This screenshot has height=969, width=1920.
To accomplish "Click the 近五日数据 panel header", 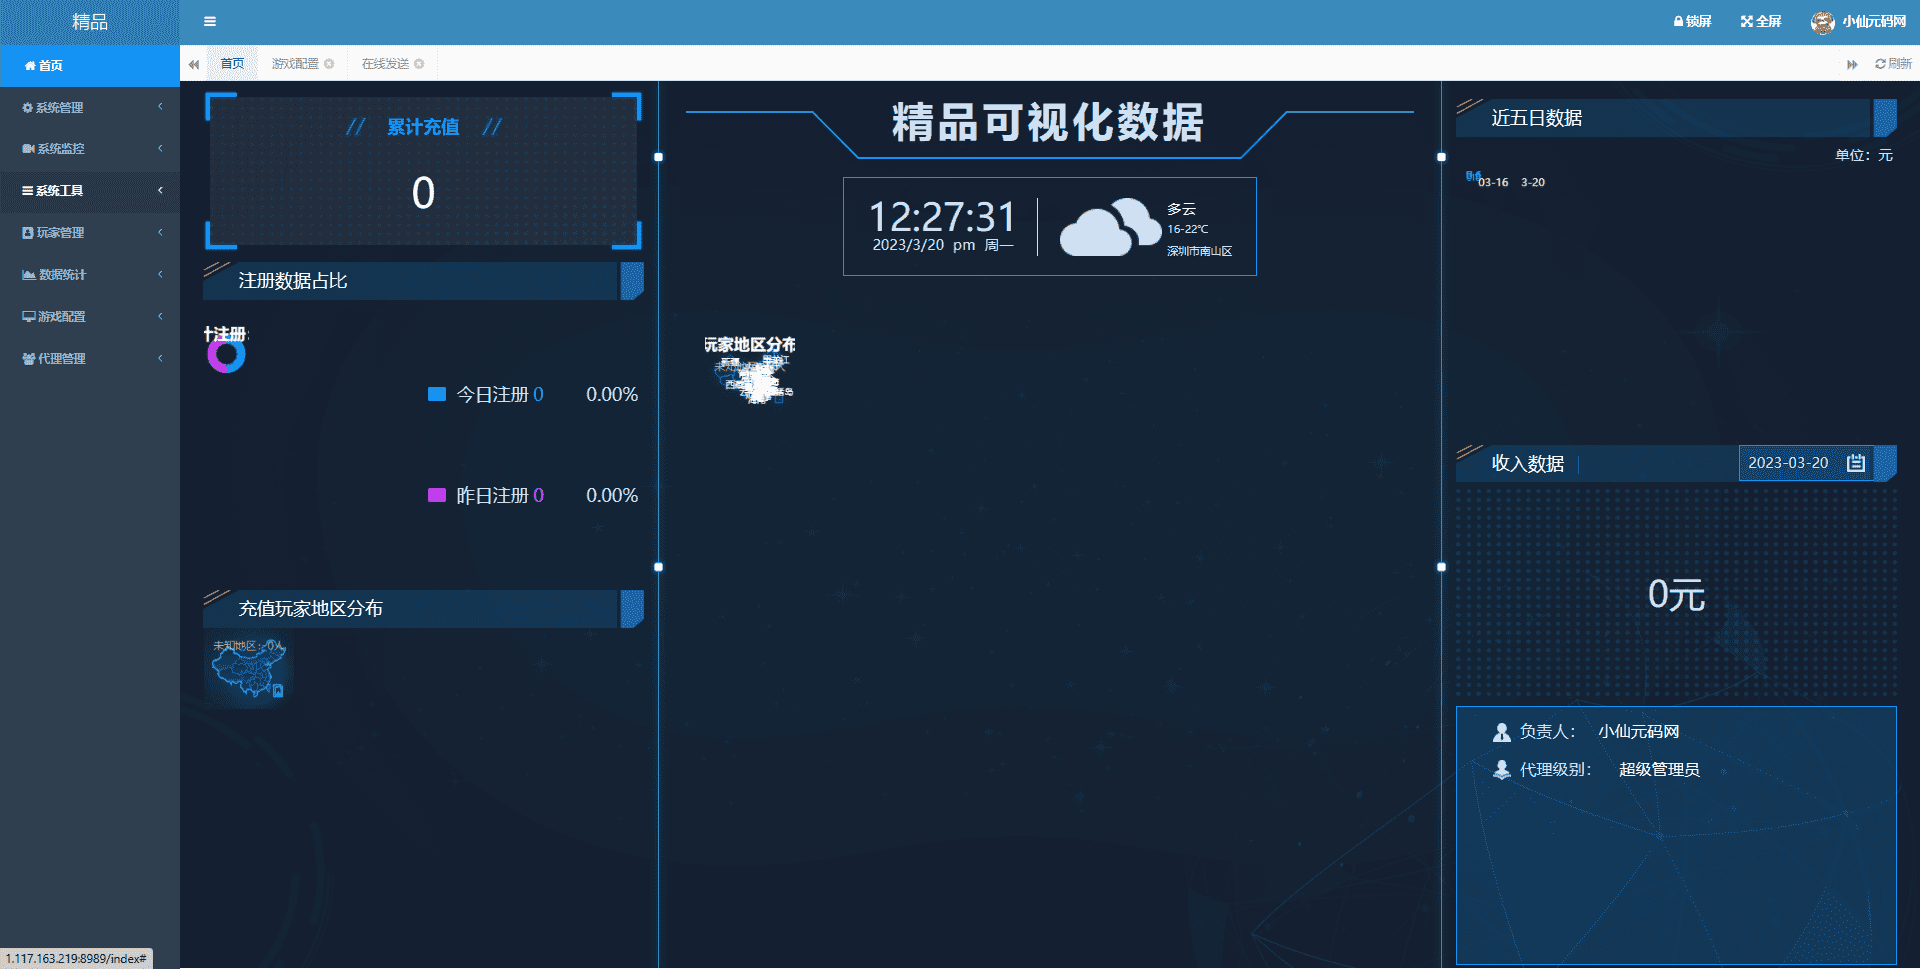I will (1676, 118).
